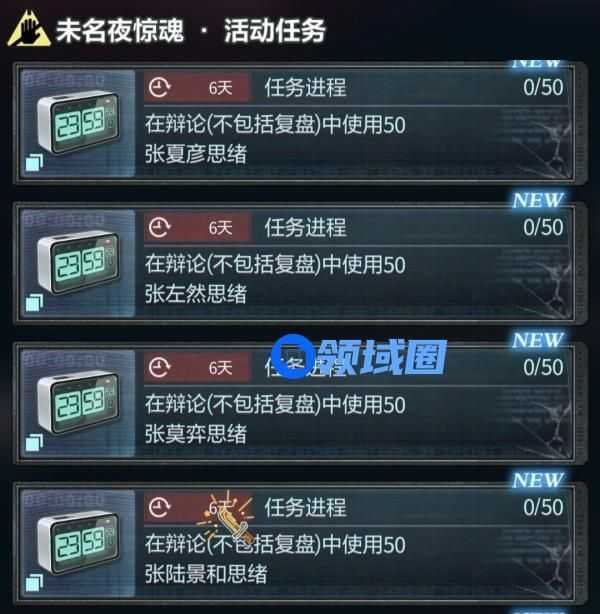This screenshot has width=600, height=614.
Task: Click the 活动任务 header title
Action: (275, 31)
